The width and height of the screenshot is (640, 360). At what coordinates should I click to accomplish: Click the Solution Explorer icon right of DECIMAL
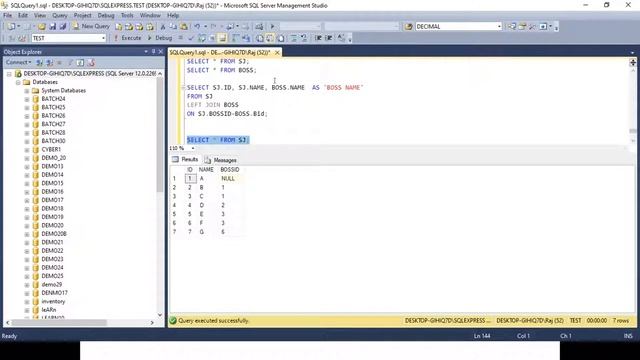(x=512, y=27)
